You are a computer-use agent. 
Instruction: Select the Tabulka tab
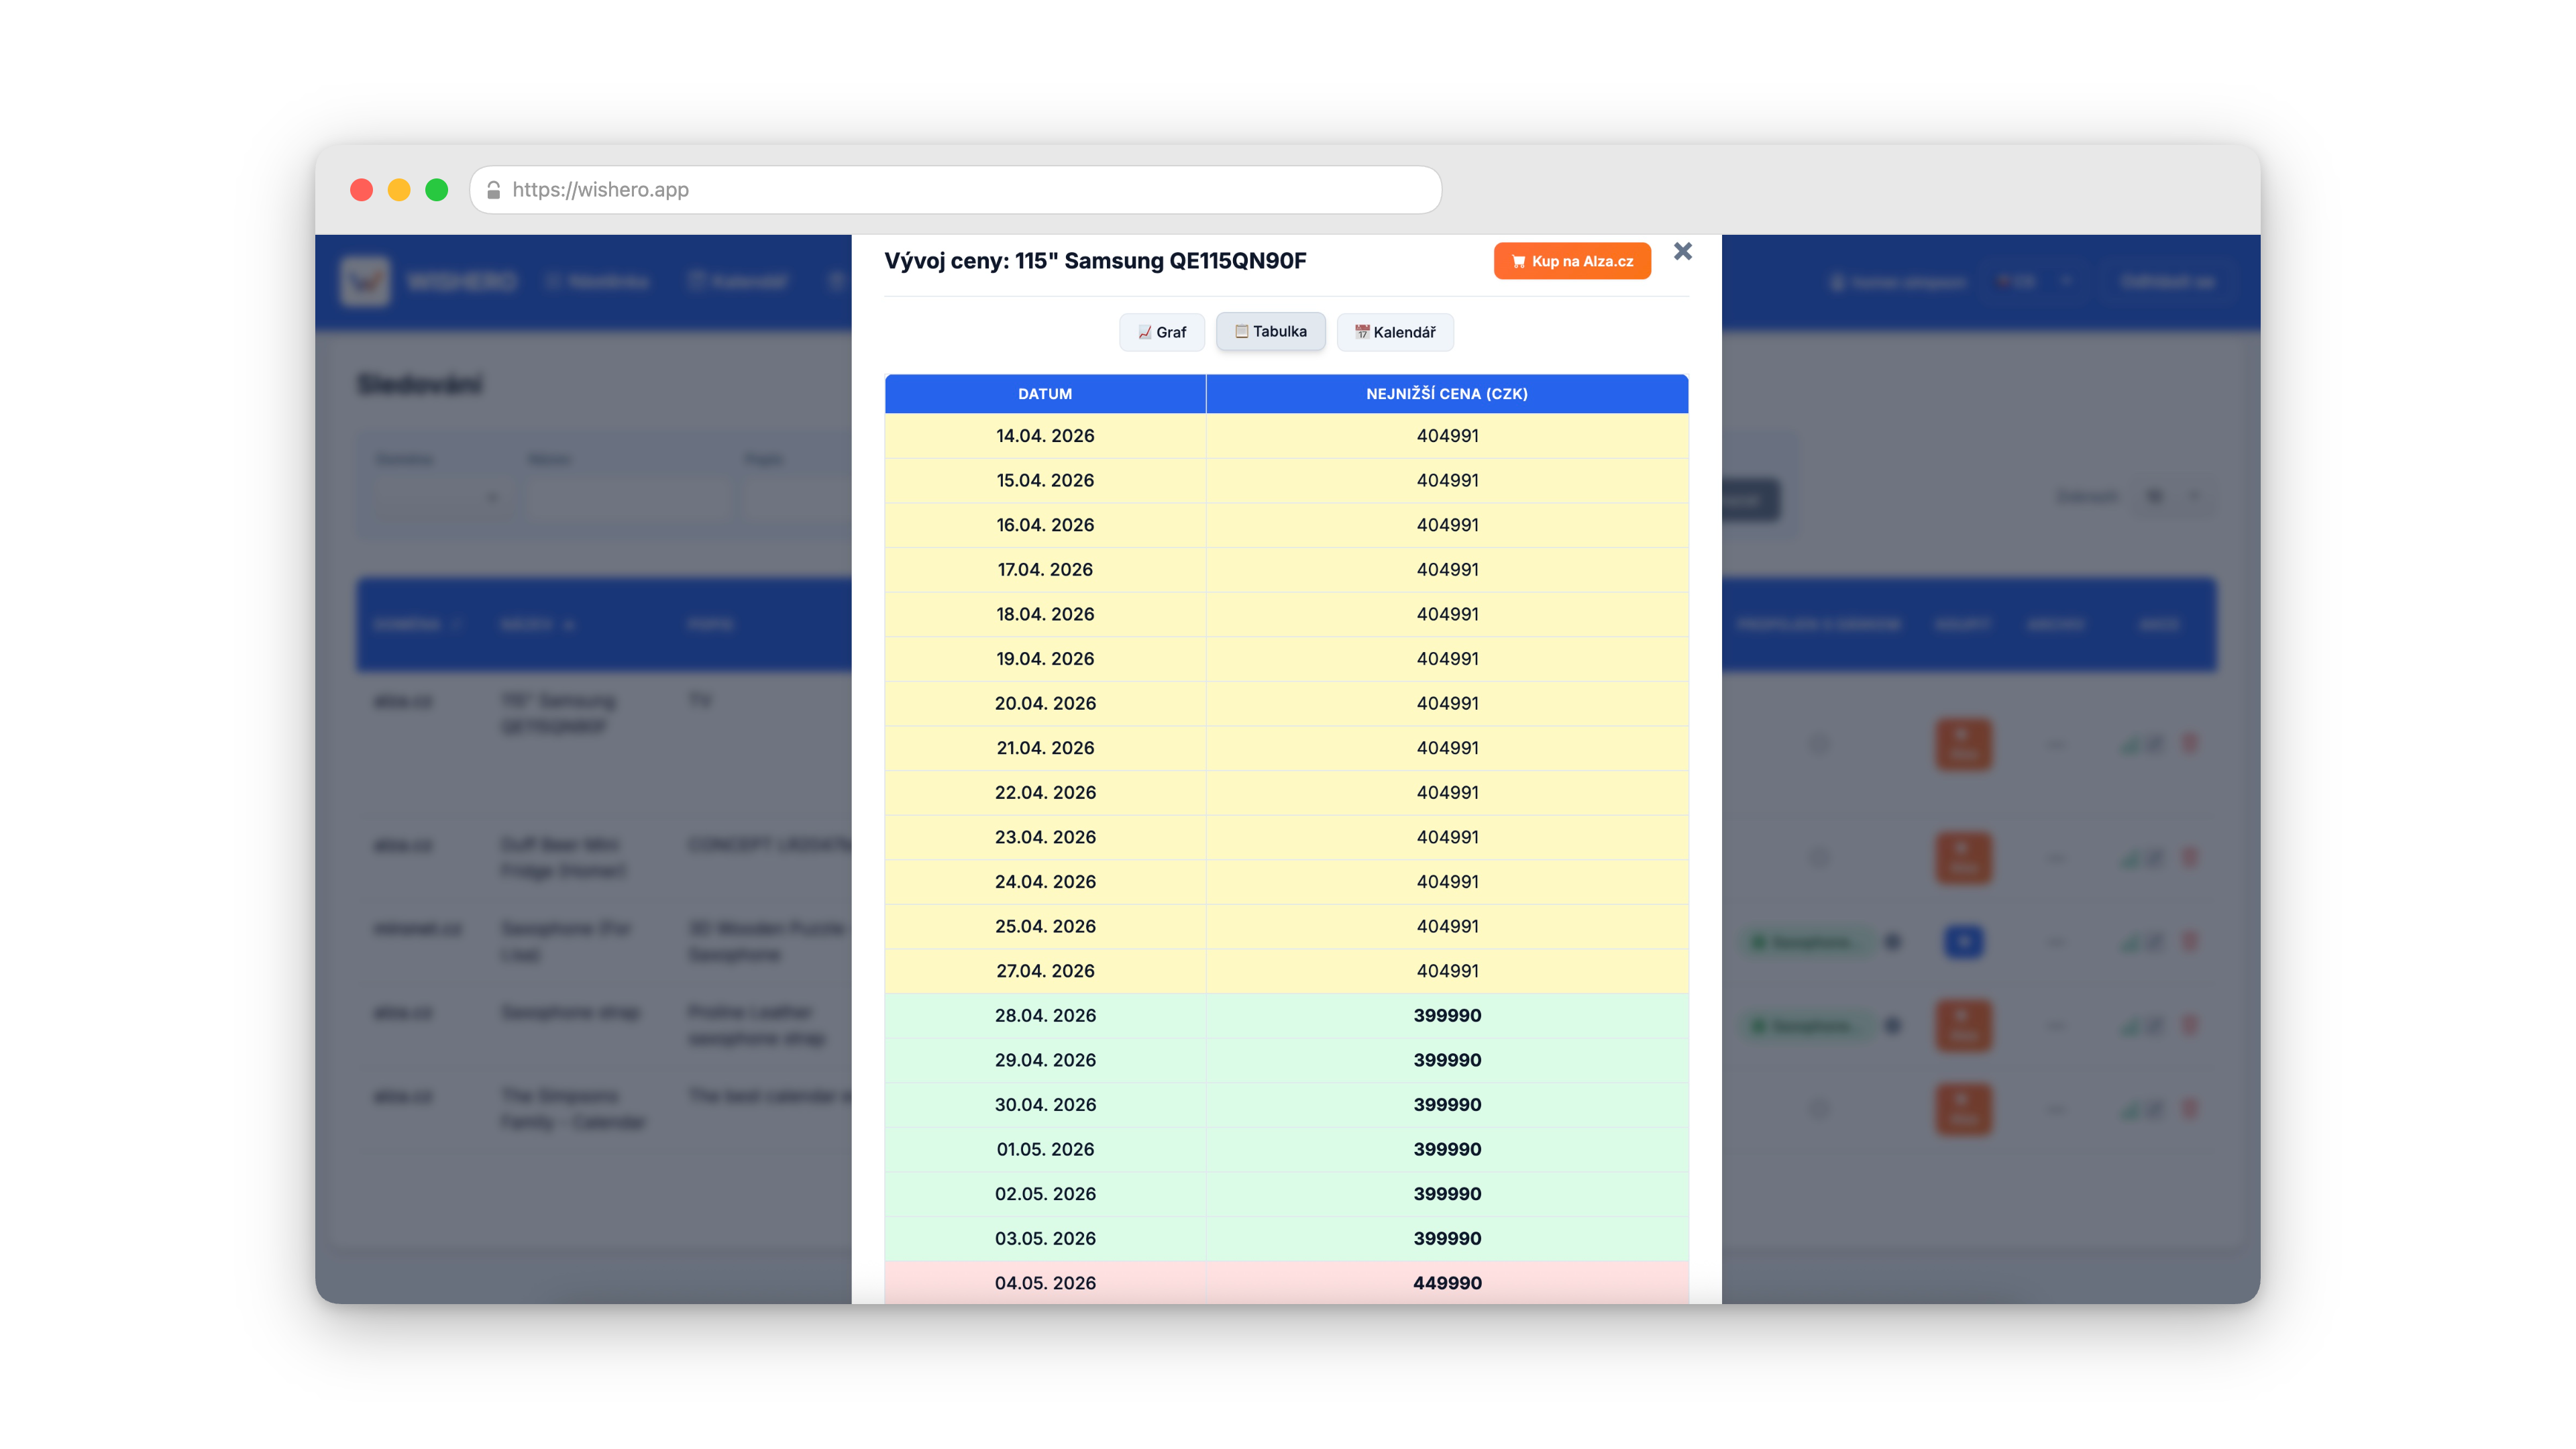pos(1271,332)
